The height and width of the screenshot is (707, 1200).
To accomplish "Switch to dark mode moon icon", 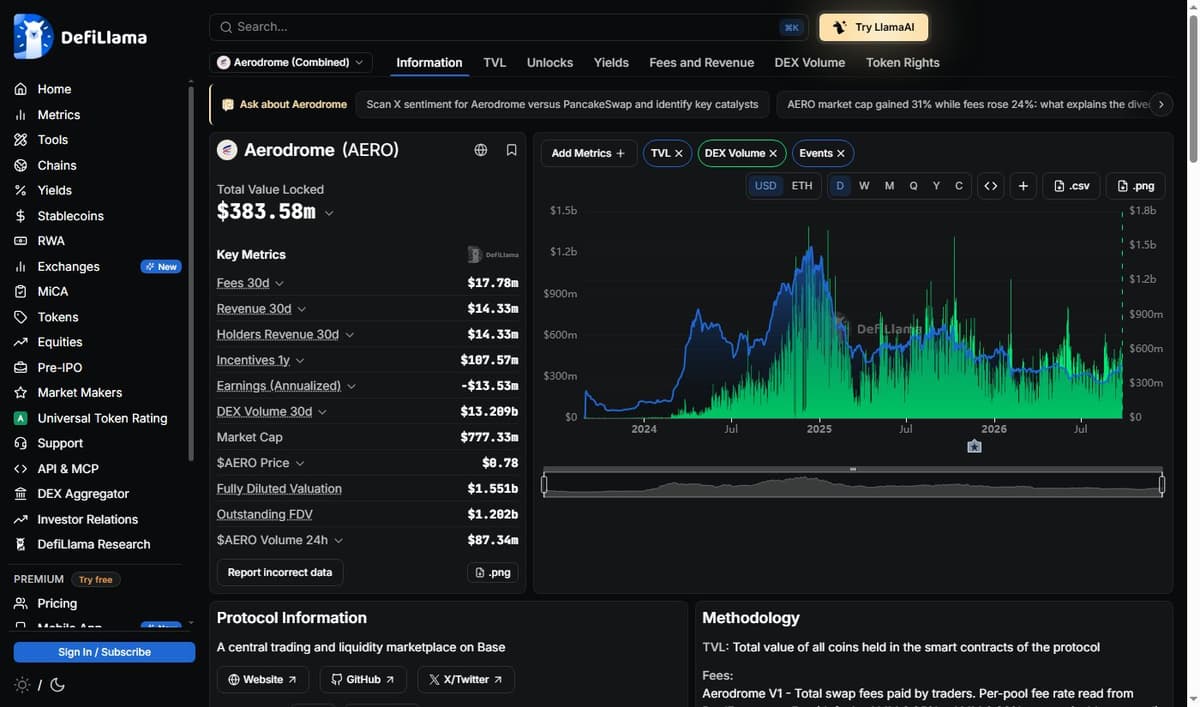I will (57, 685).
